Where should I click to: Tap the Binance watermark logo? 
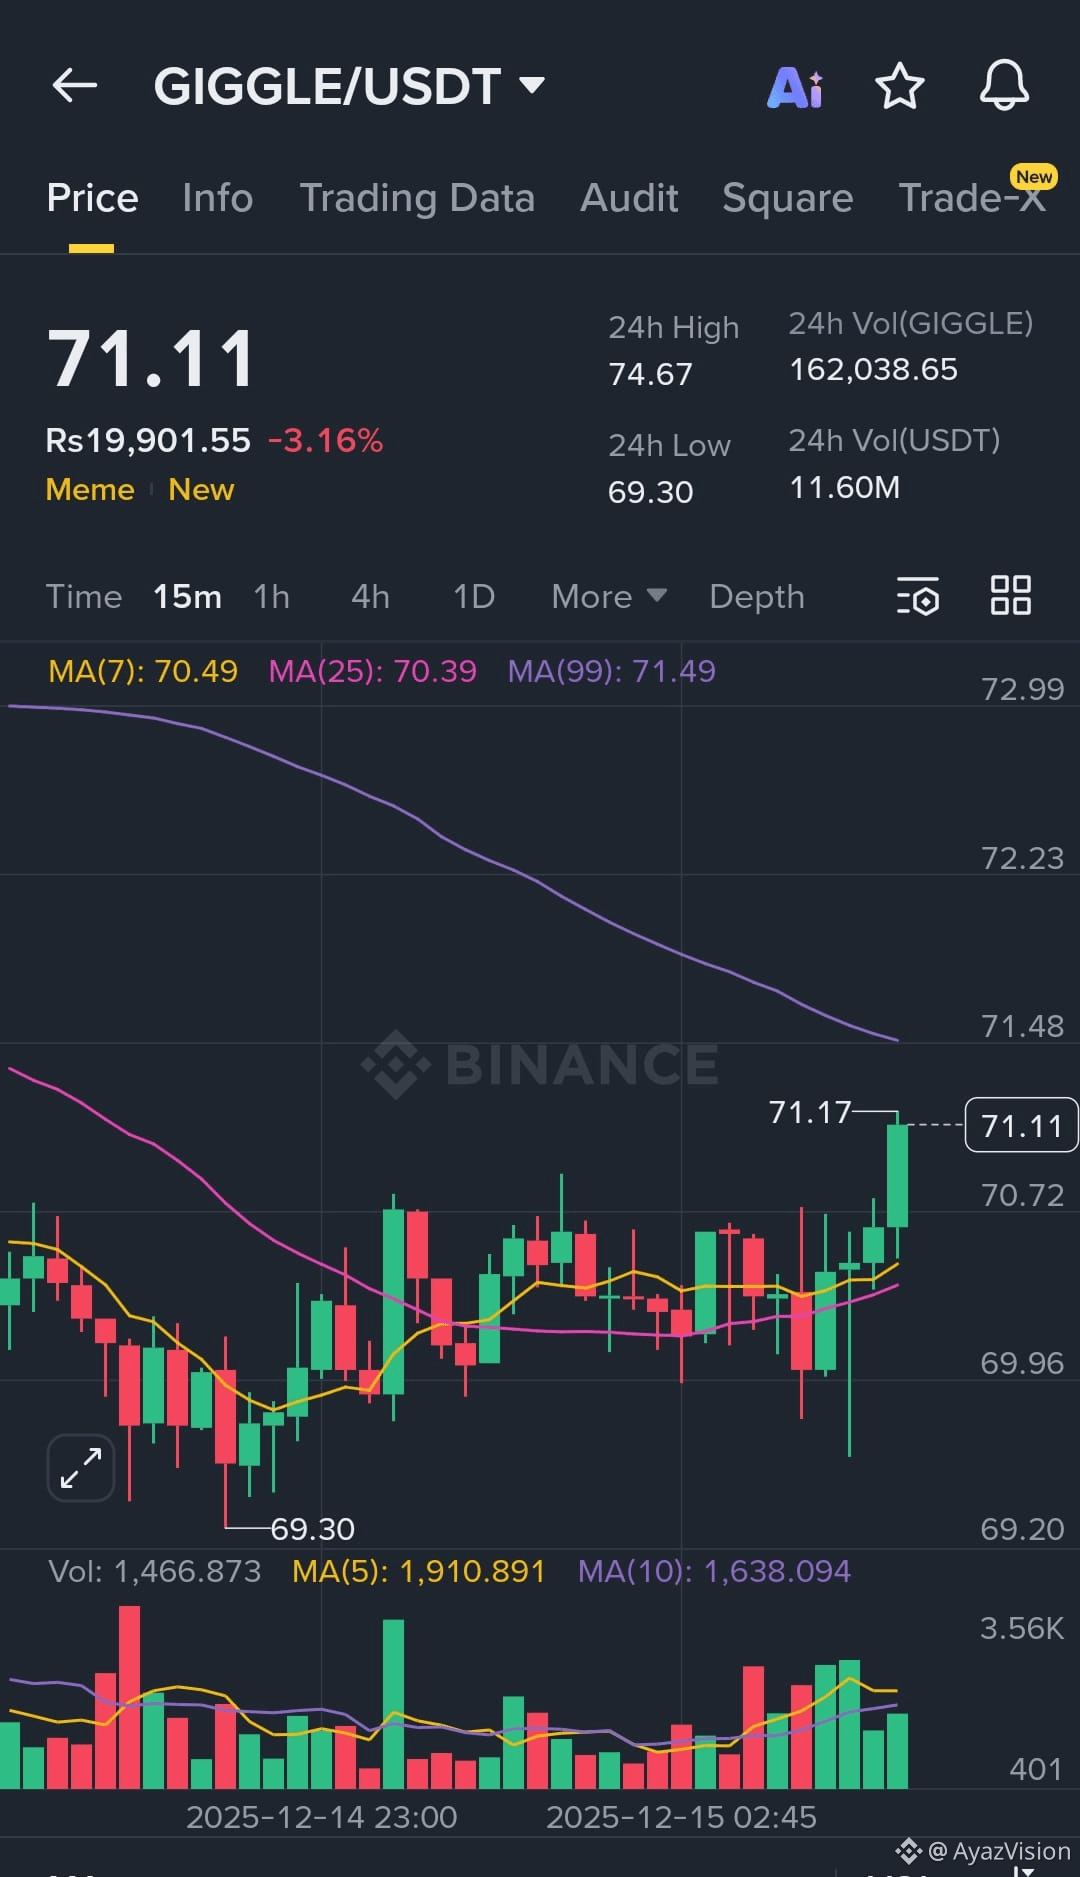pos(540,1064)
